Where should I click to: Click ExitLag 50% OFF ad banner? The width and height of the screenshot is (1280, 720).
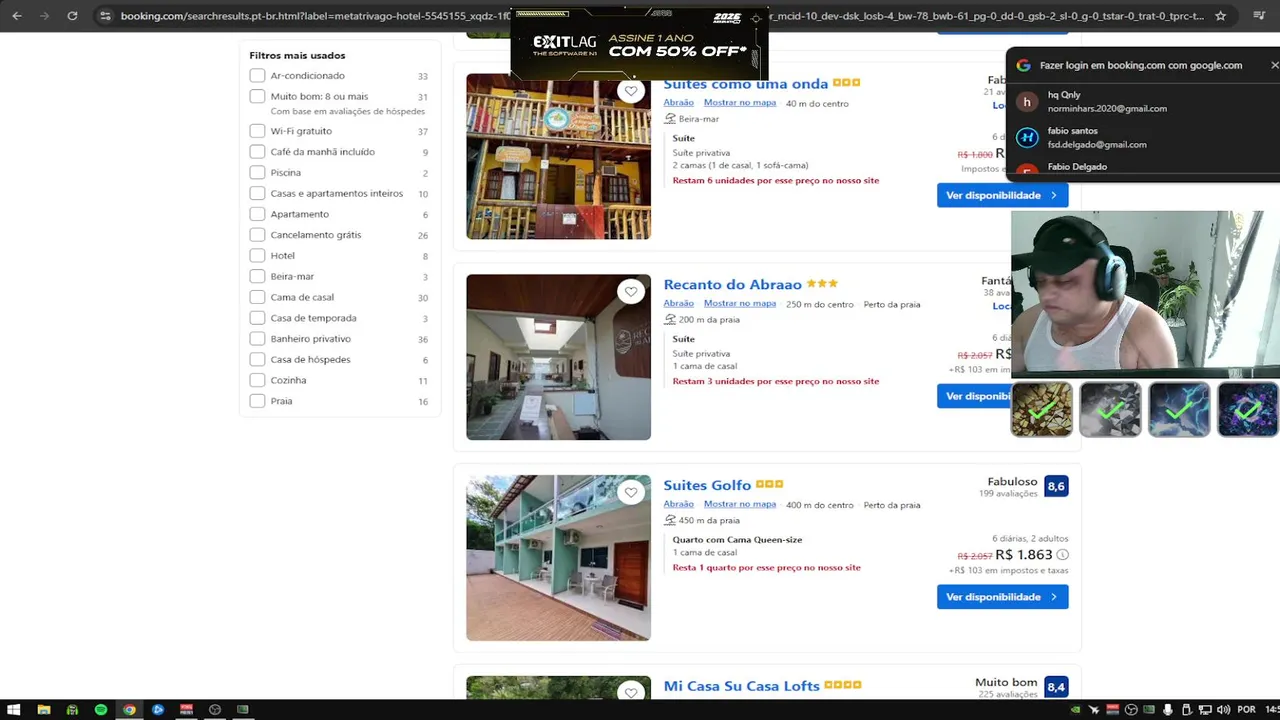coord(639,44)
